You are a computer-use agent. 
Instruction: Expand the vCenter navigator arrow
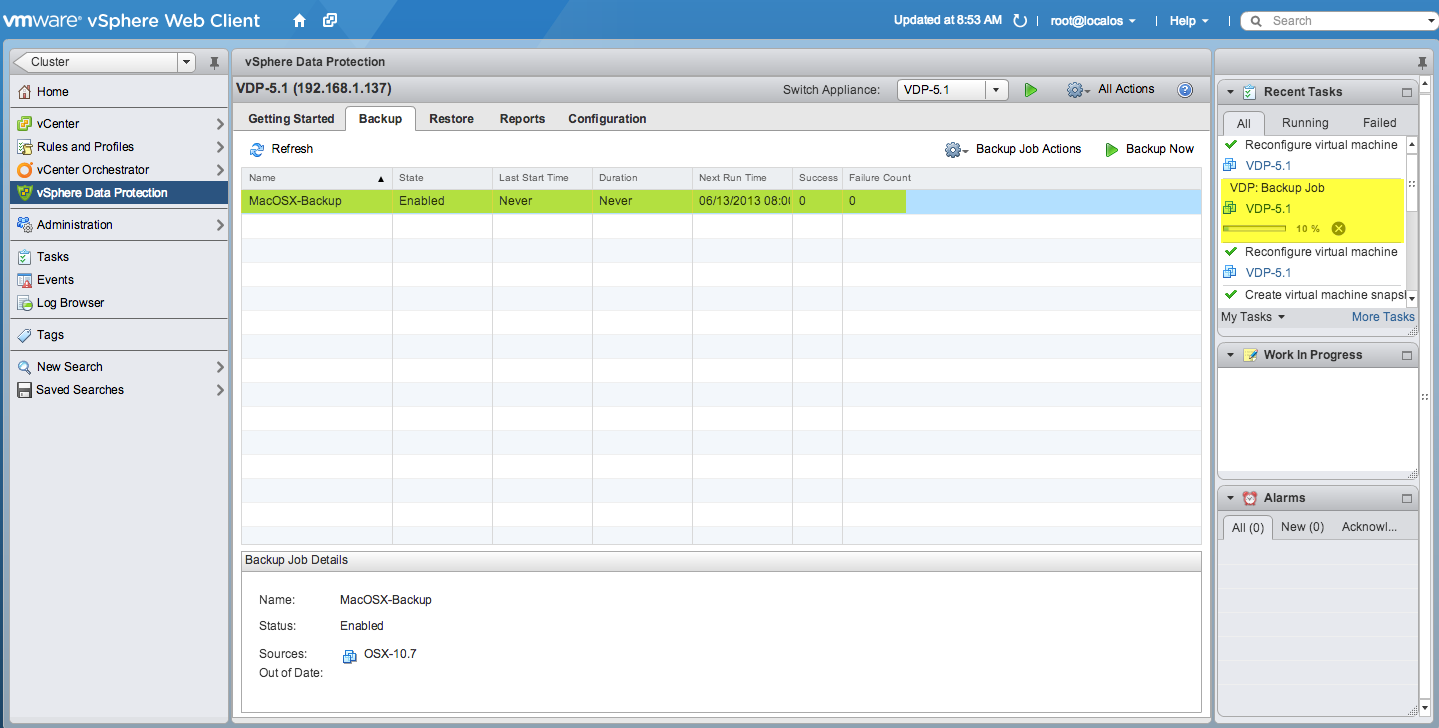point(220,124)
